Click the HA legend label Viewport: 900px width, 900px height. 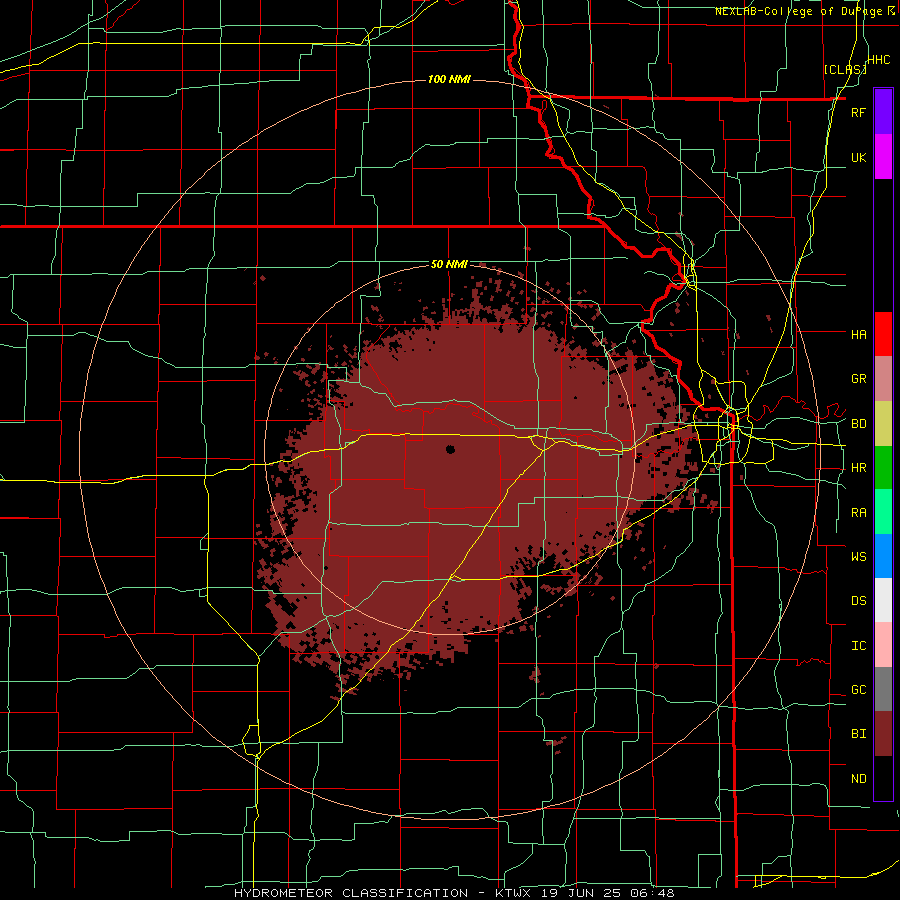coord(858,334)
